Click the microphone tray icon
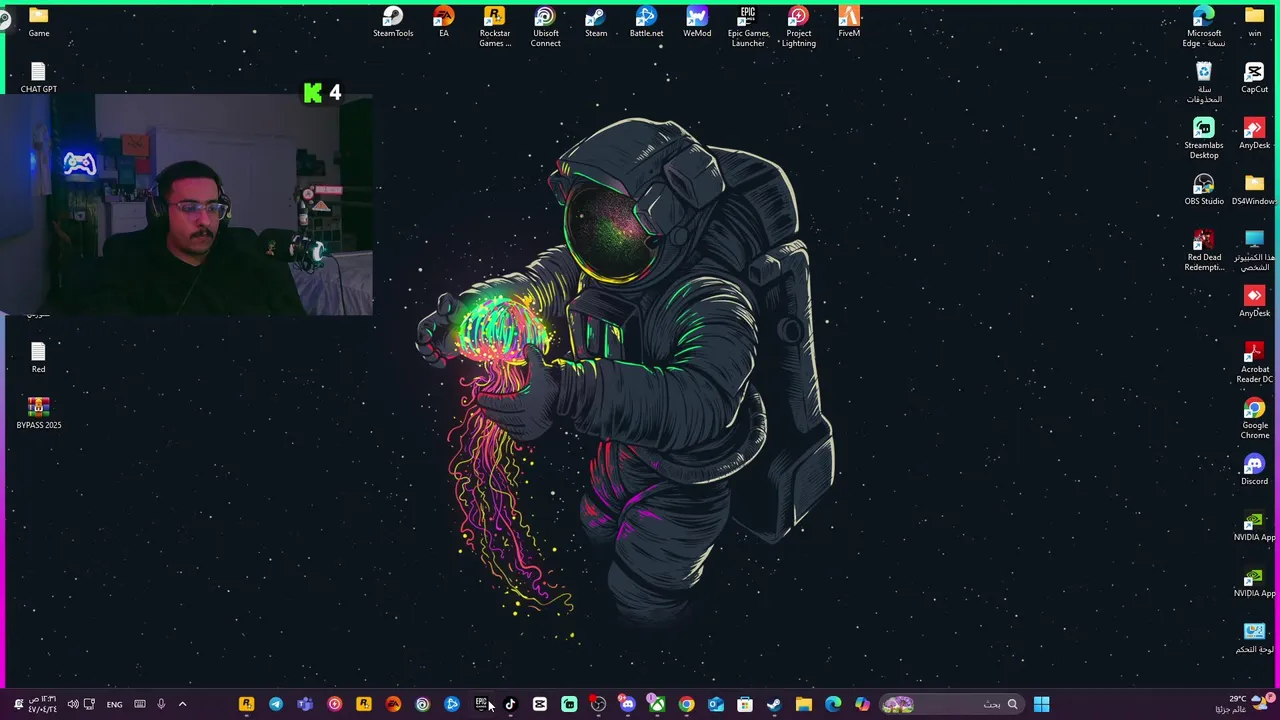The image size is (1280, 720). click(x=161, y=704)
